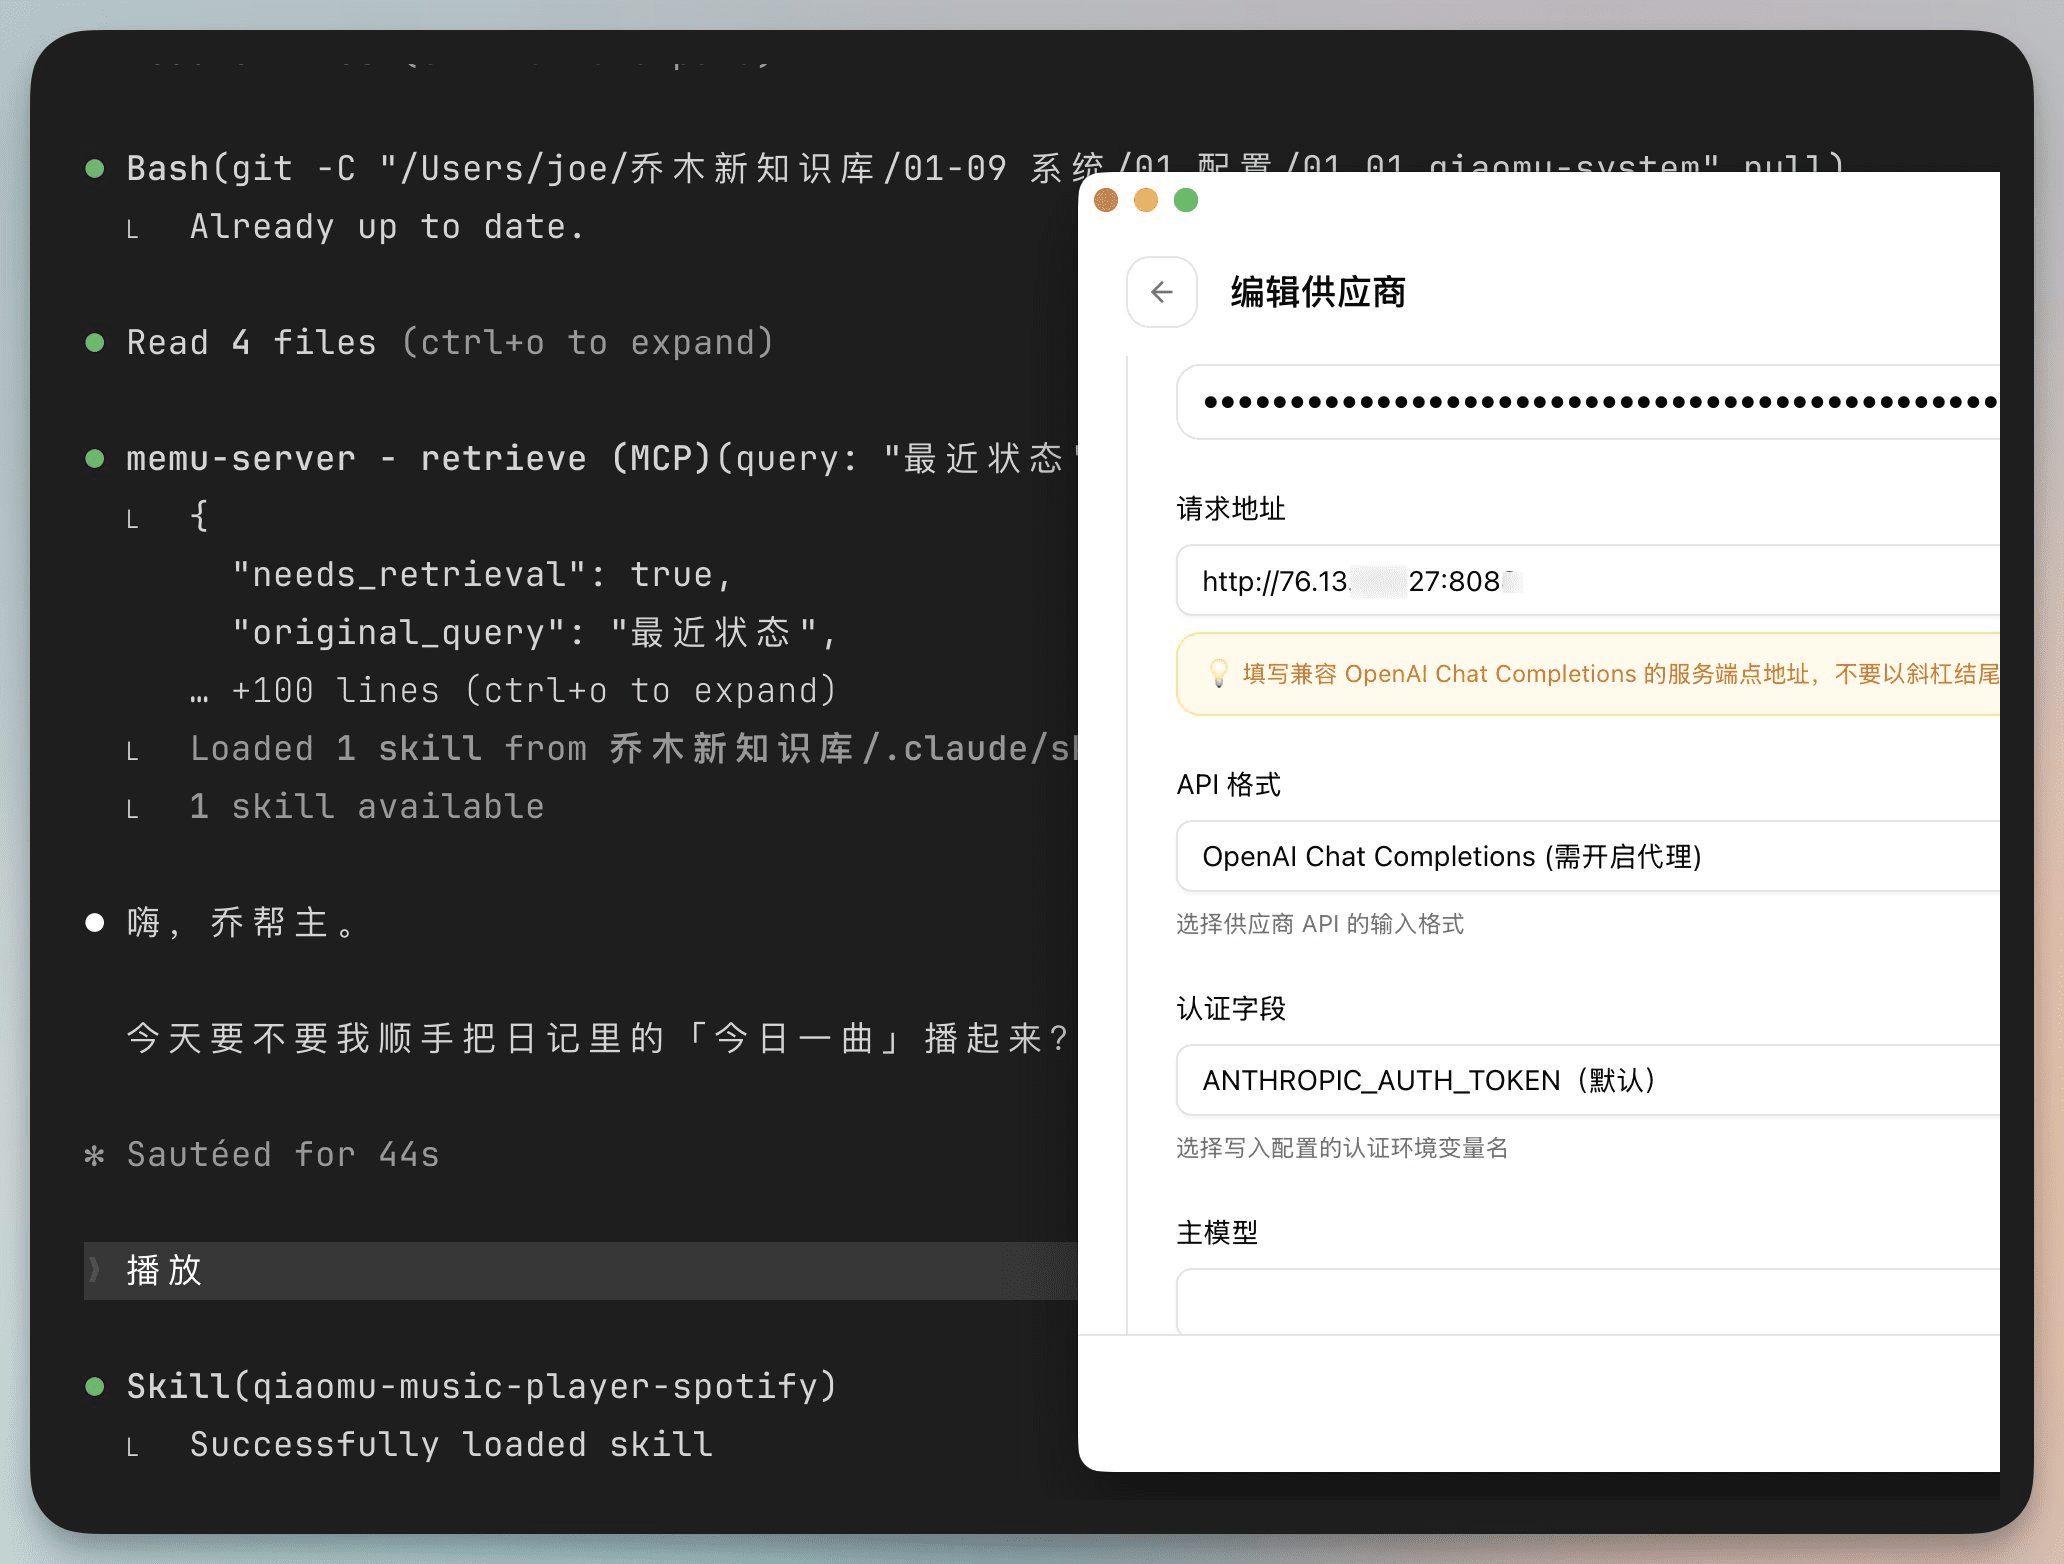
Task: Click the yellow minimize window dot
Action: point(1146,200)
